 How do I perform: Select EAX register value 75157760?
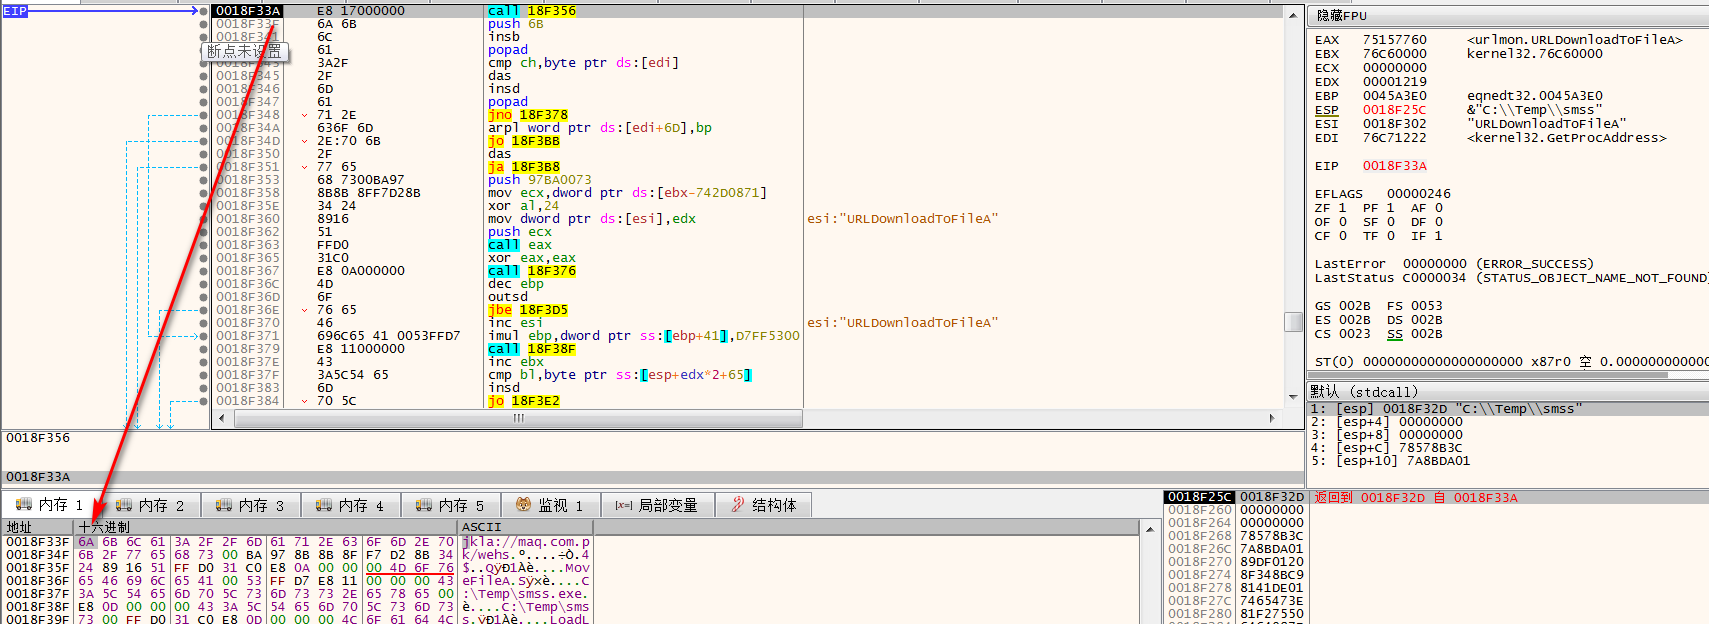(x=1395, y=40)
